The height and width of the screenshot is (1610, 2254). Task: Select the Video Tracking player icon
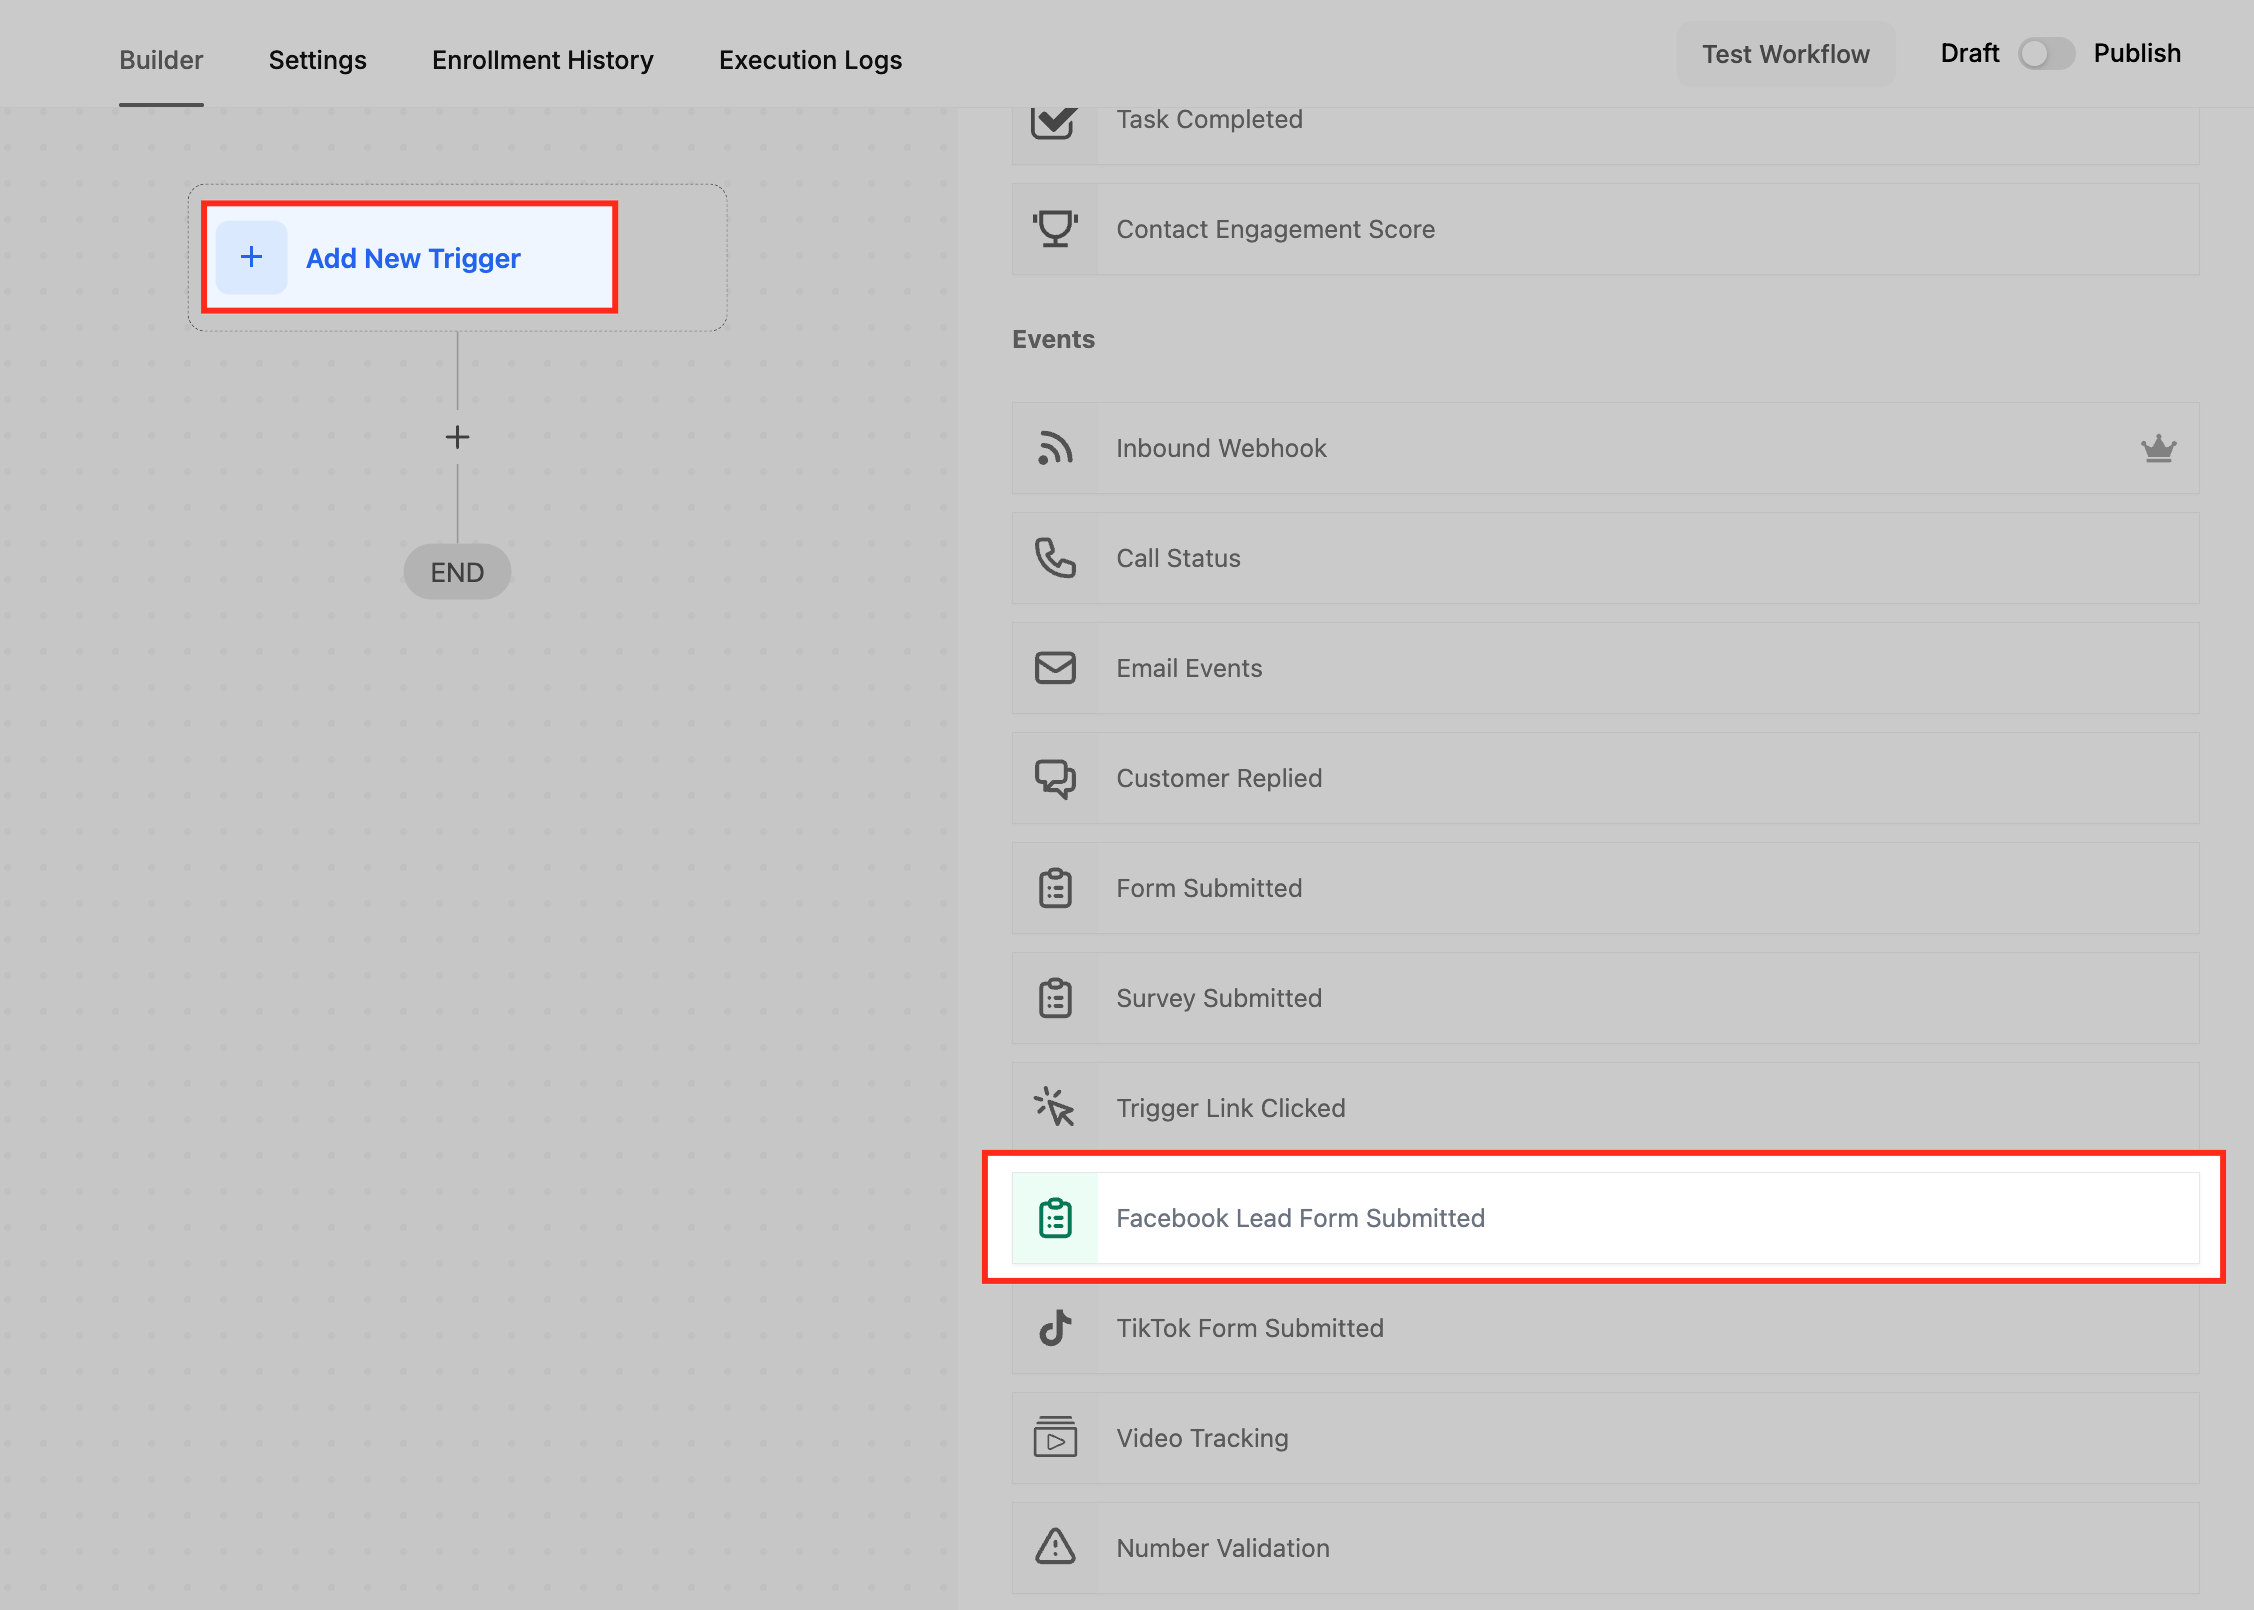click(1054, 1438)
